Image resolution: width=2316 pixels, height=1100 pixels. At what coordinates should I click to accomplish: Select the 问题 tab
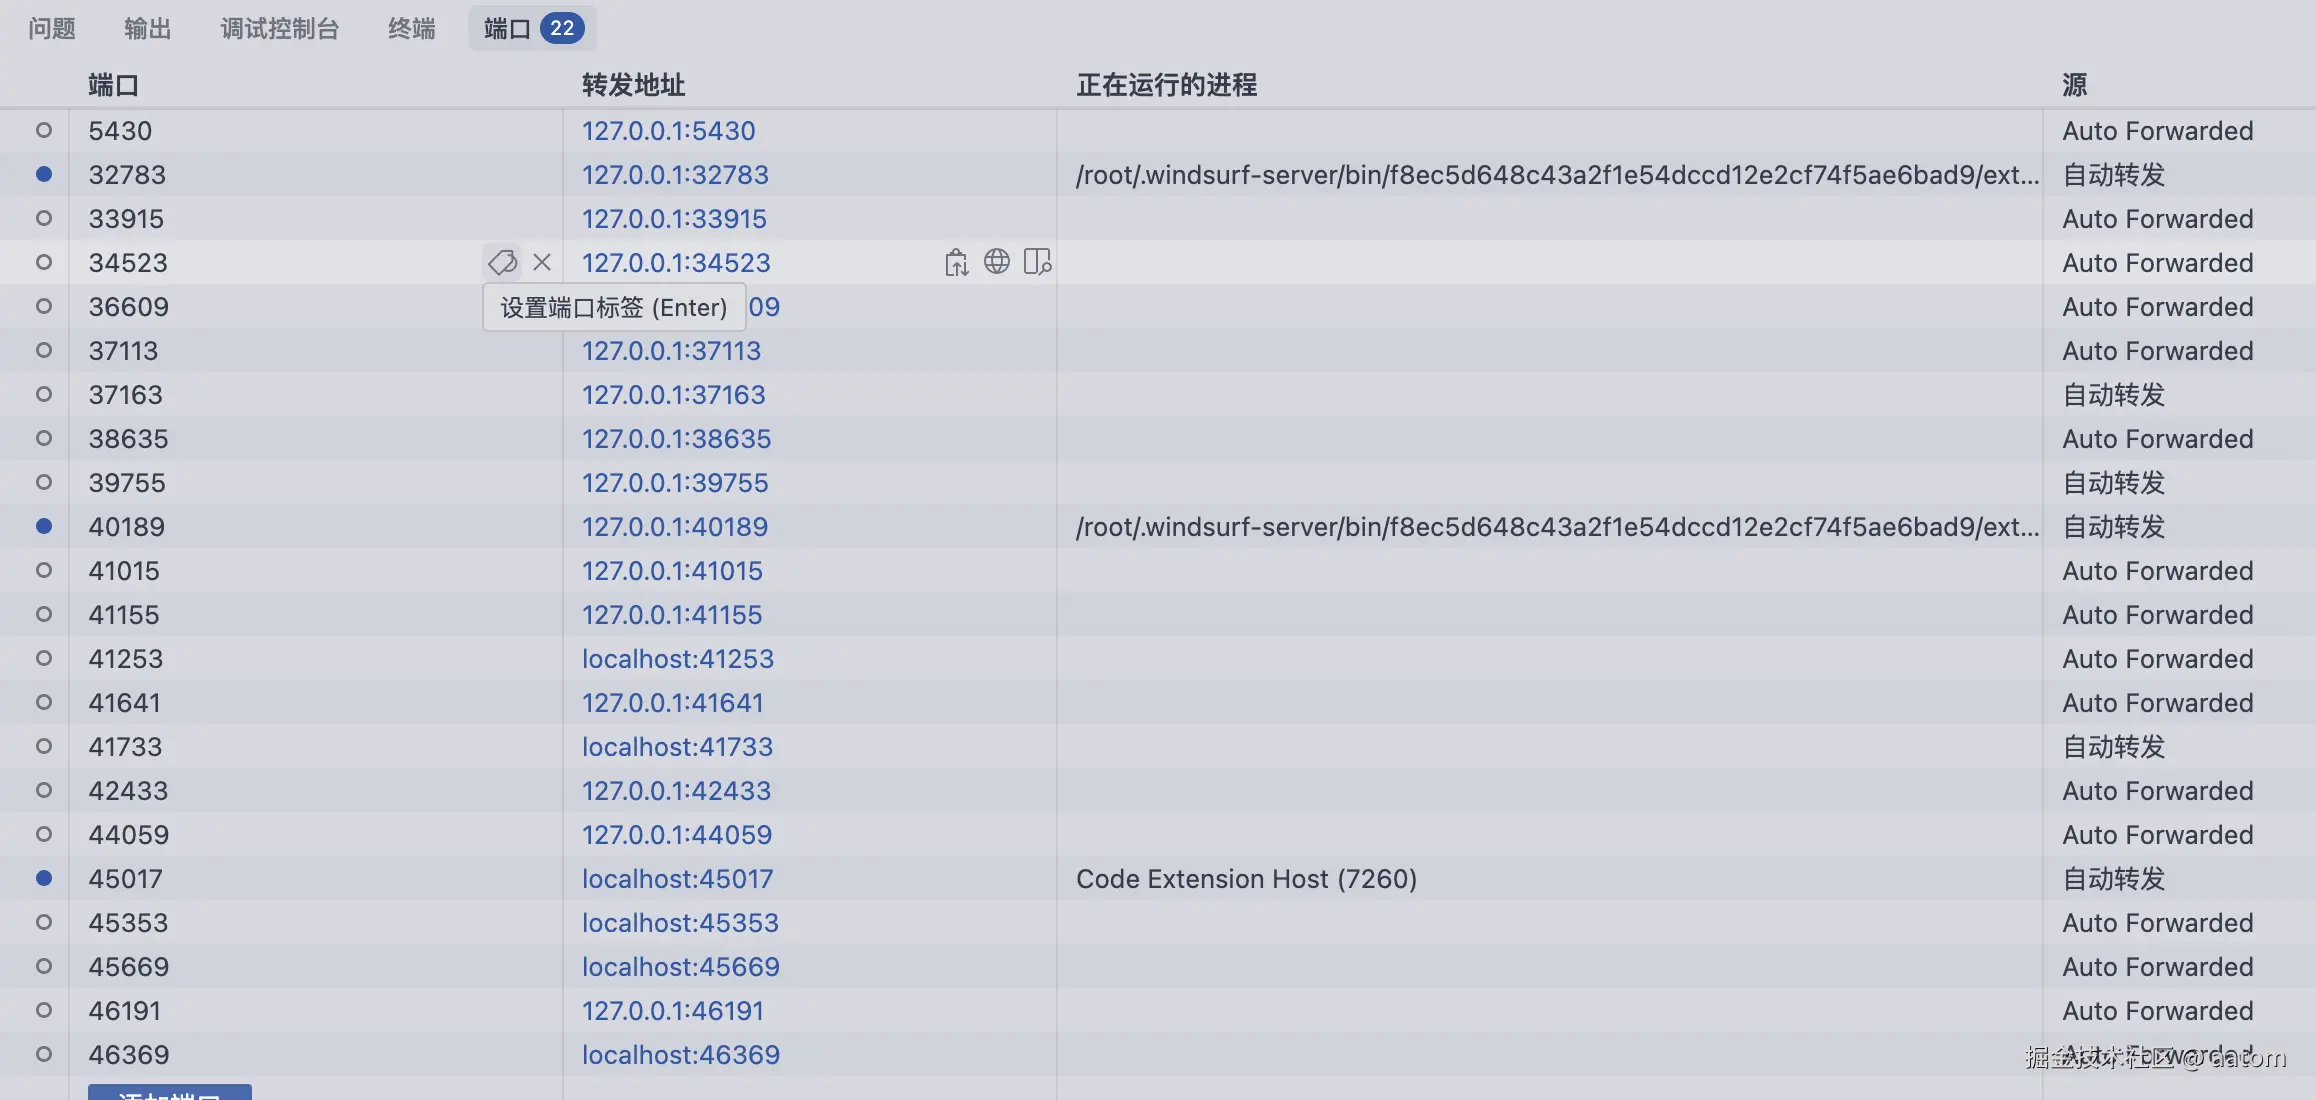tap(52, 28)
